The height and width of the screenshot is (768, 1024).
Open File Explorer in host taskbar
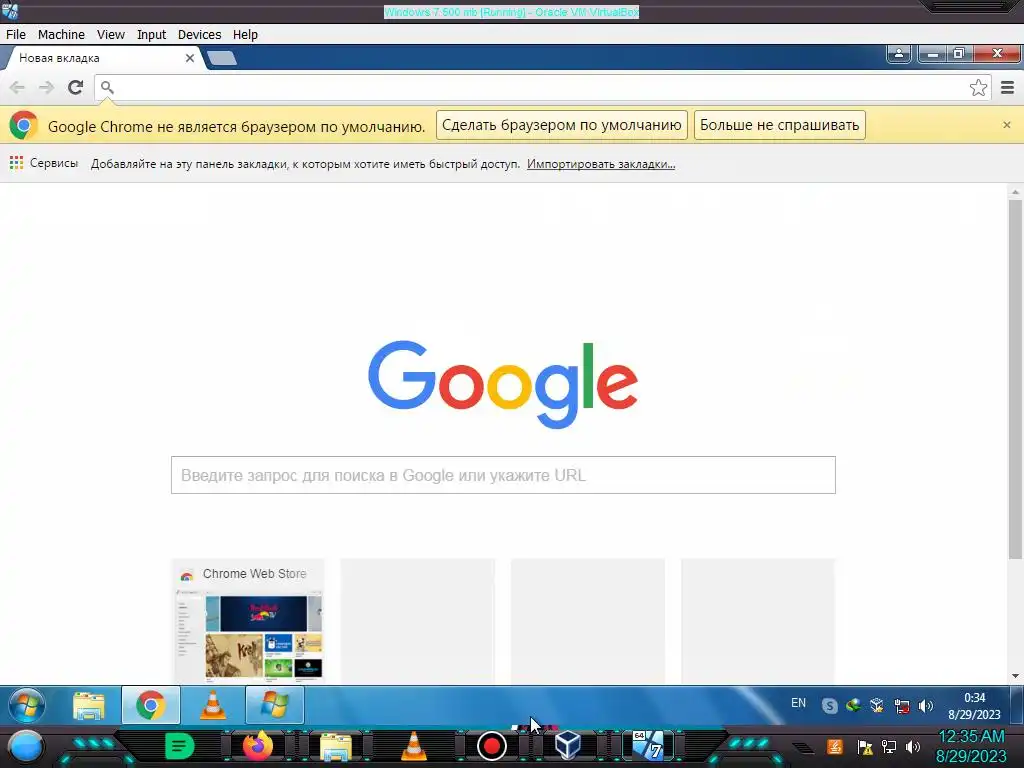(x=336, y=747)
